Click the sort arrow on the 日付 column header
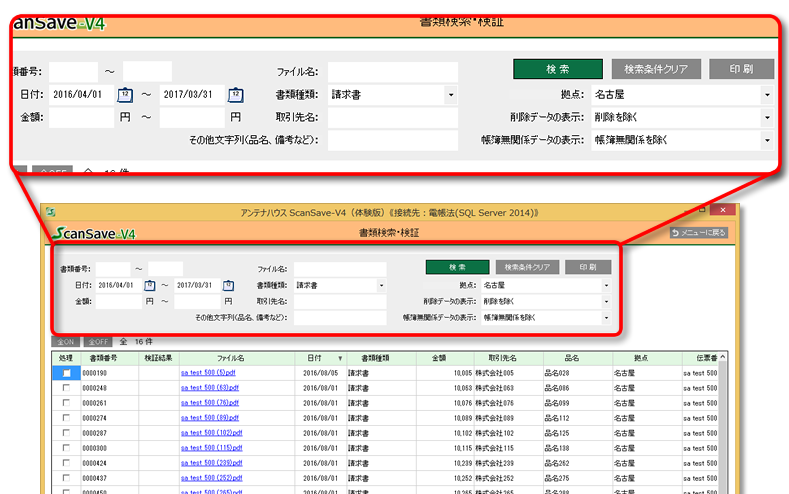 (340, 357)
